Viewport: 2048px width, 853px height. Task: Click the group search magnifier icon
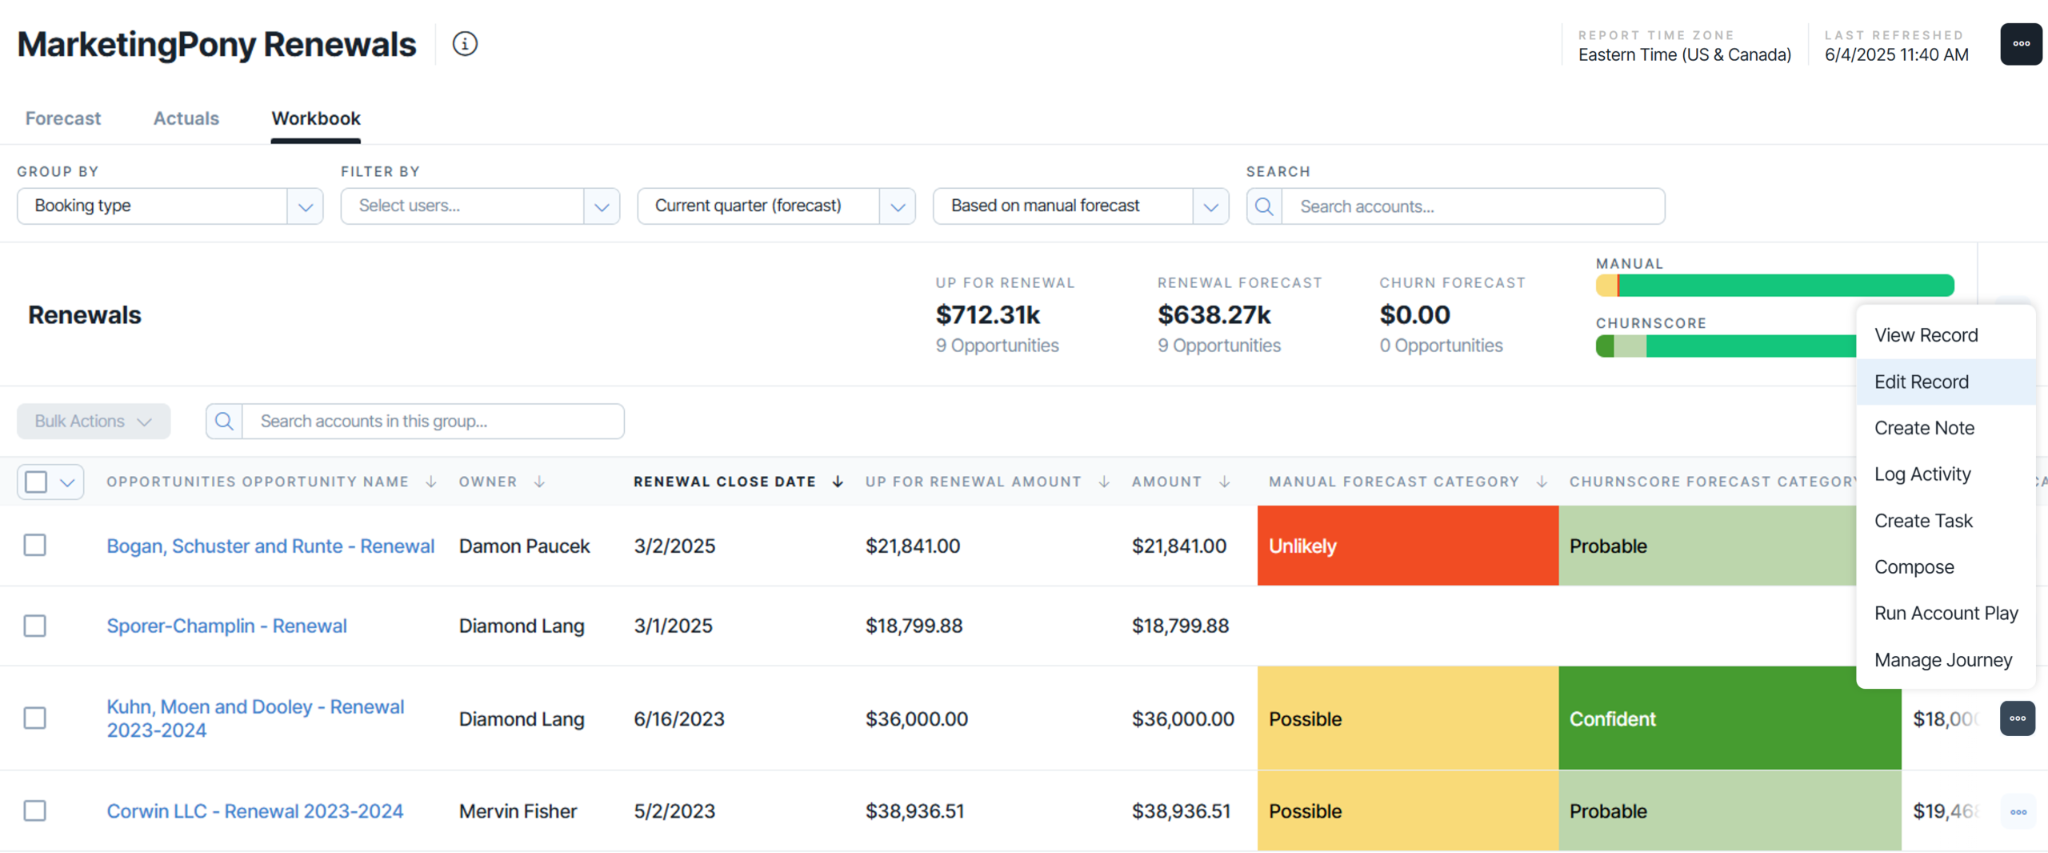coord(224,421)
